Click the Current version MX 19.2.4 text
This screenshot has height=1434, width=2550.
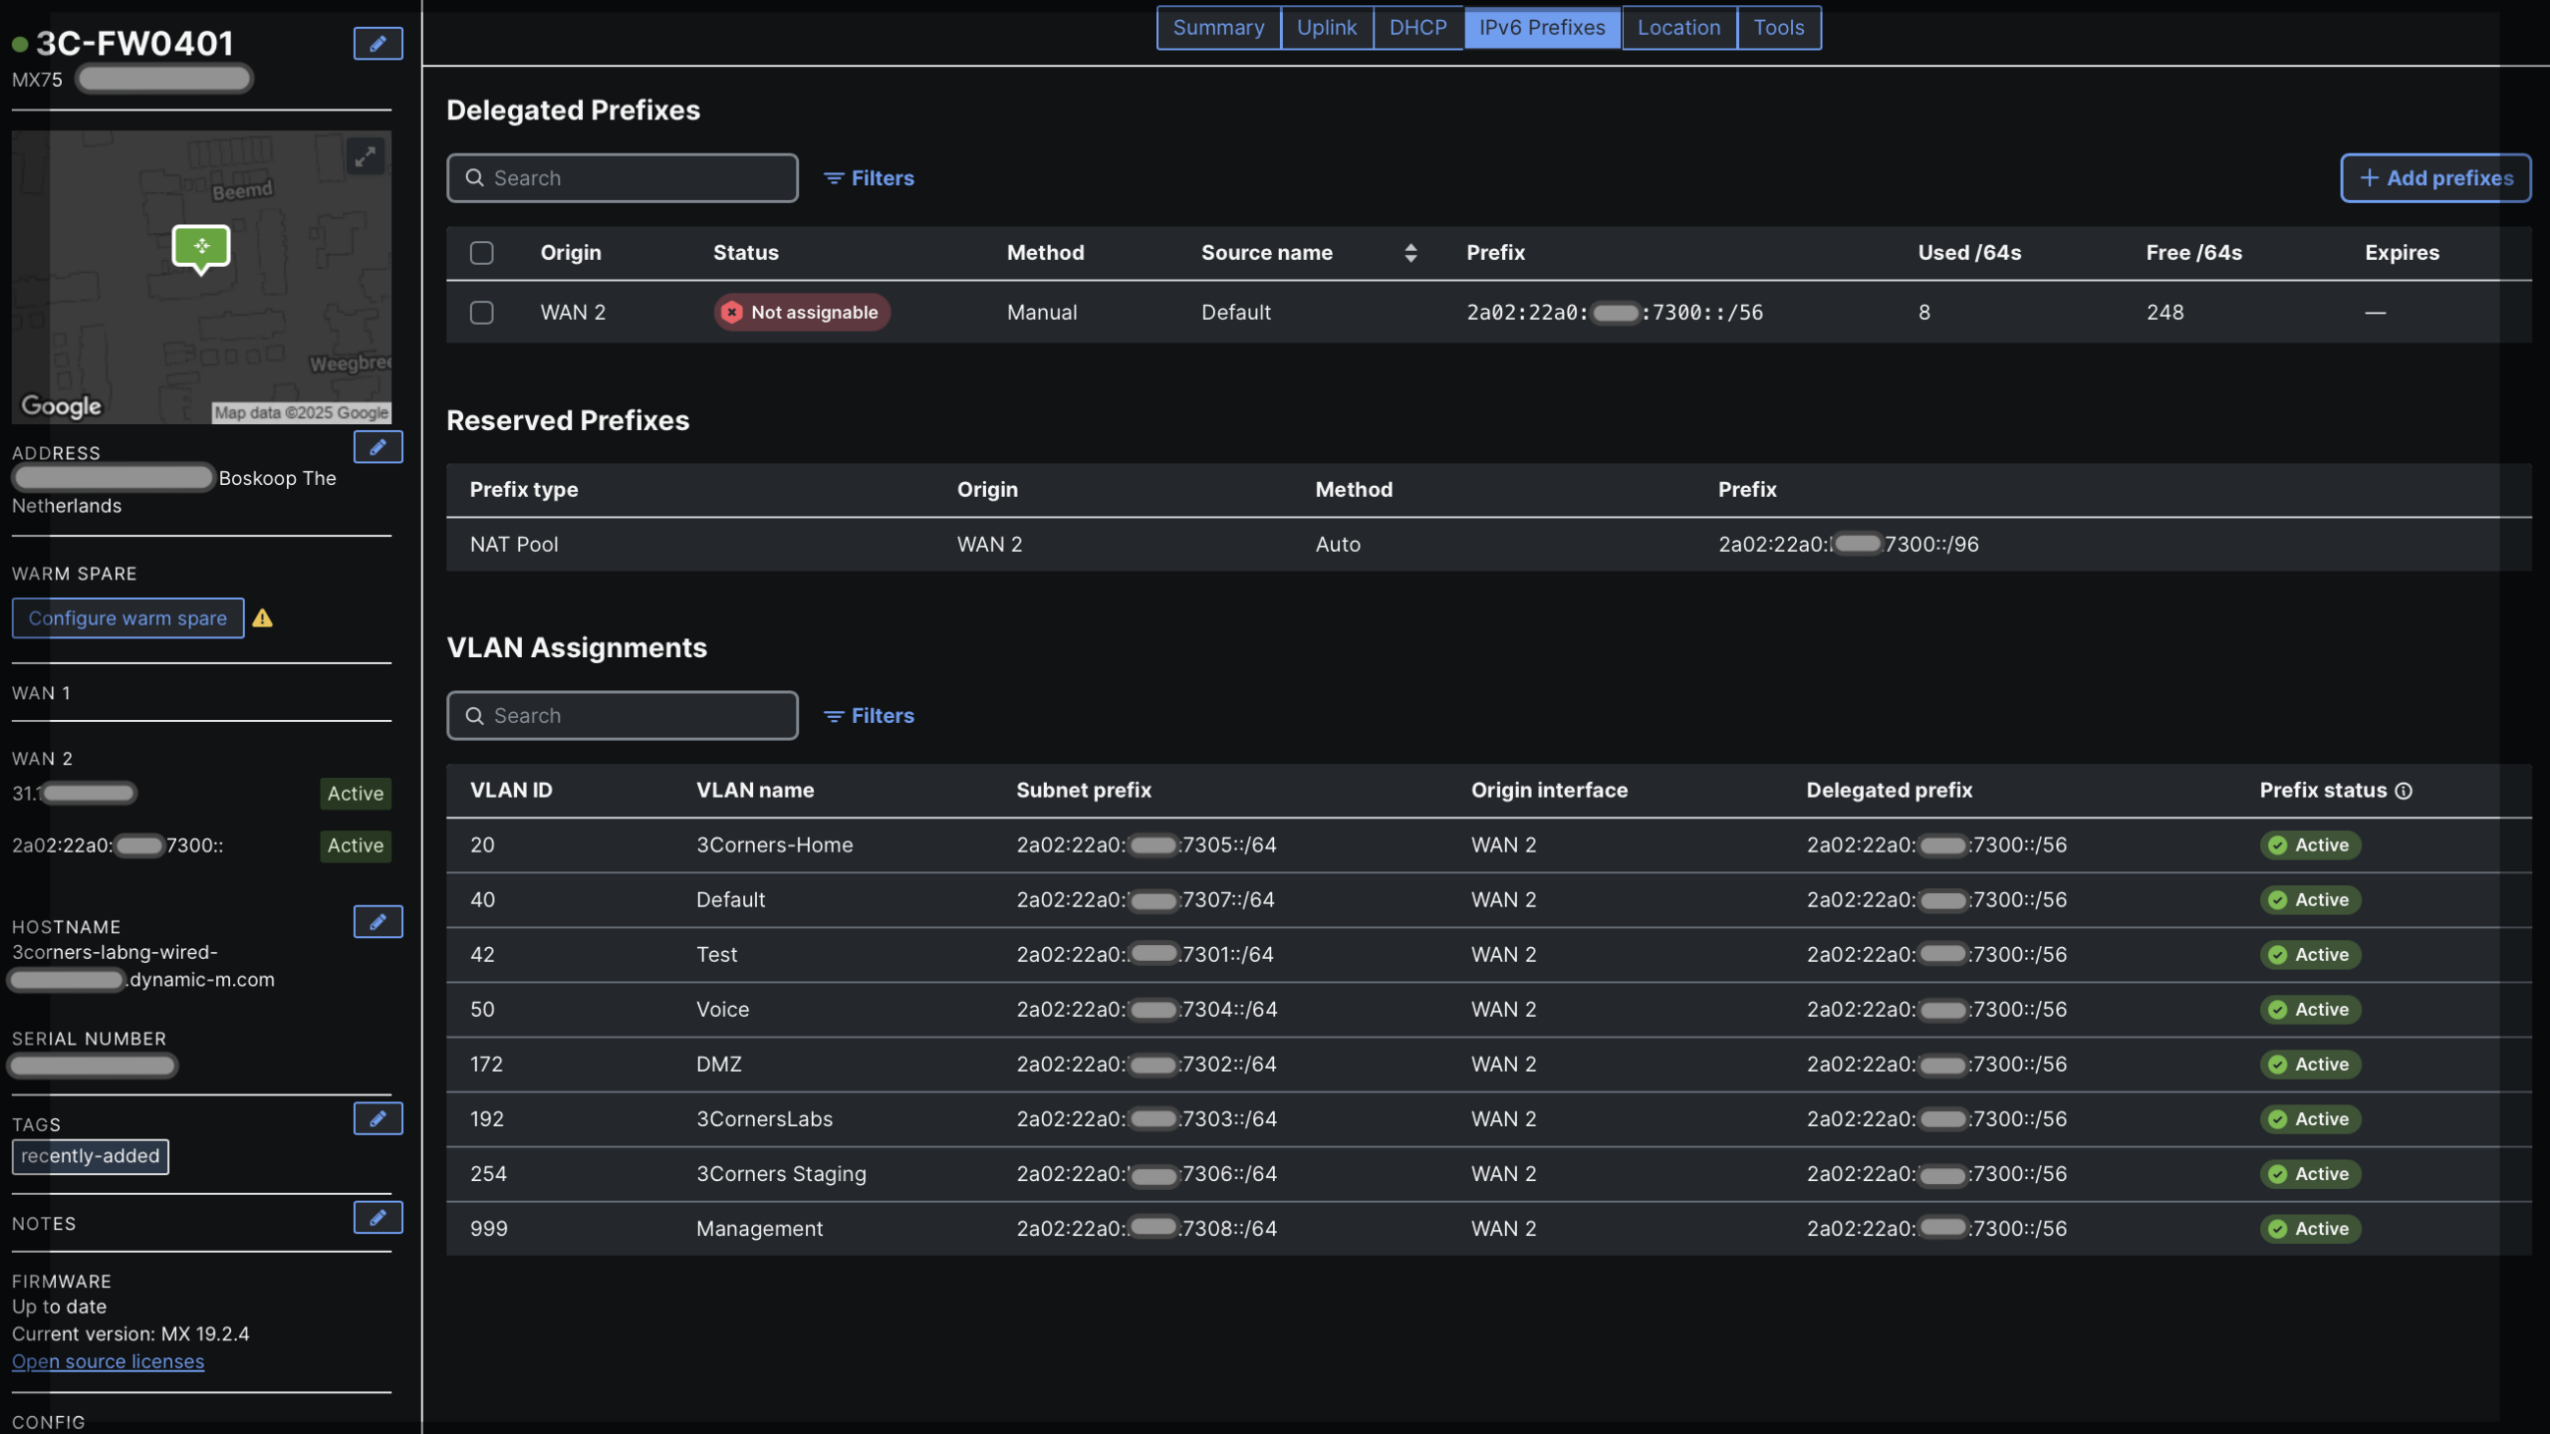(131, 1334)
